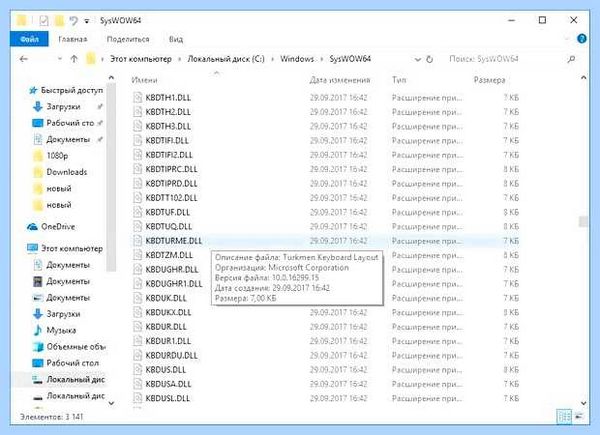Click the OneDrive cloud icon
The image size is (600, 435).
33,227
